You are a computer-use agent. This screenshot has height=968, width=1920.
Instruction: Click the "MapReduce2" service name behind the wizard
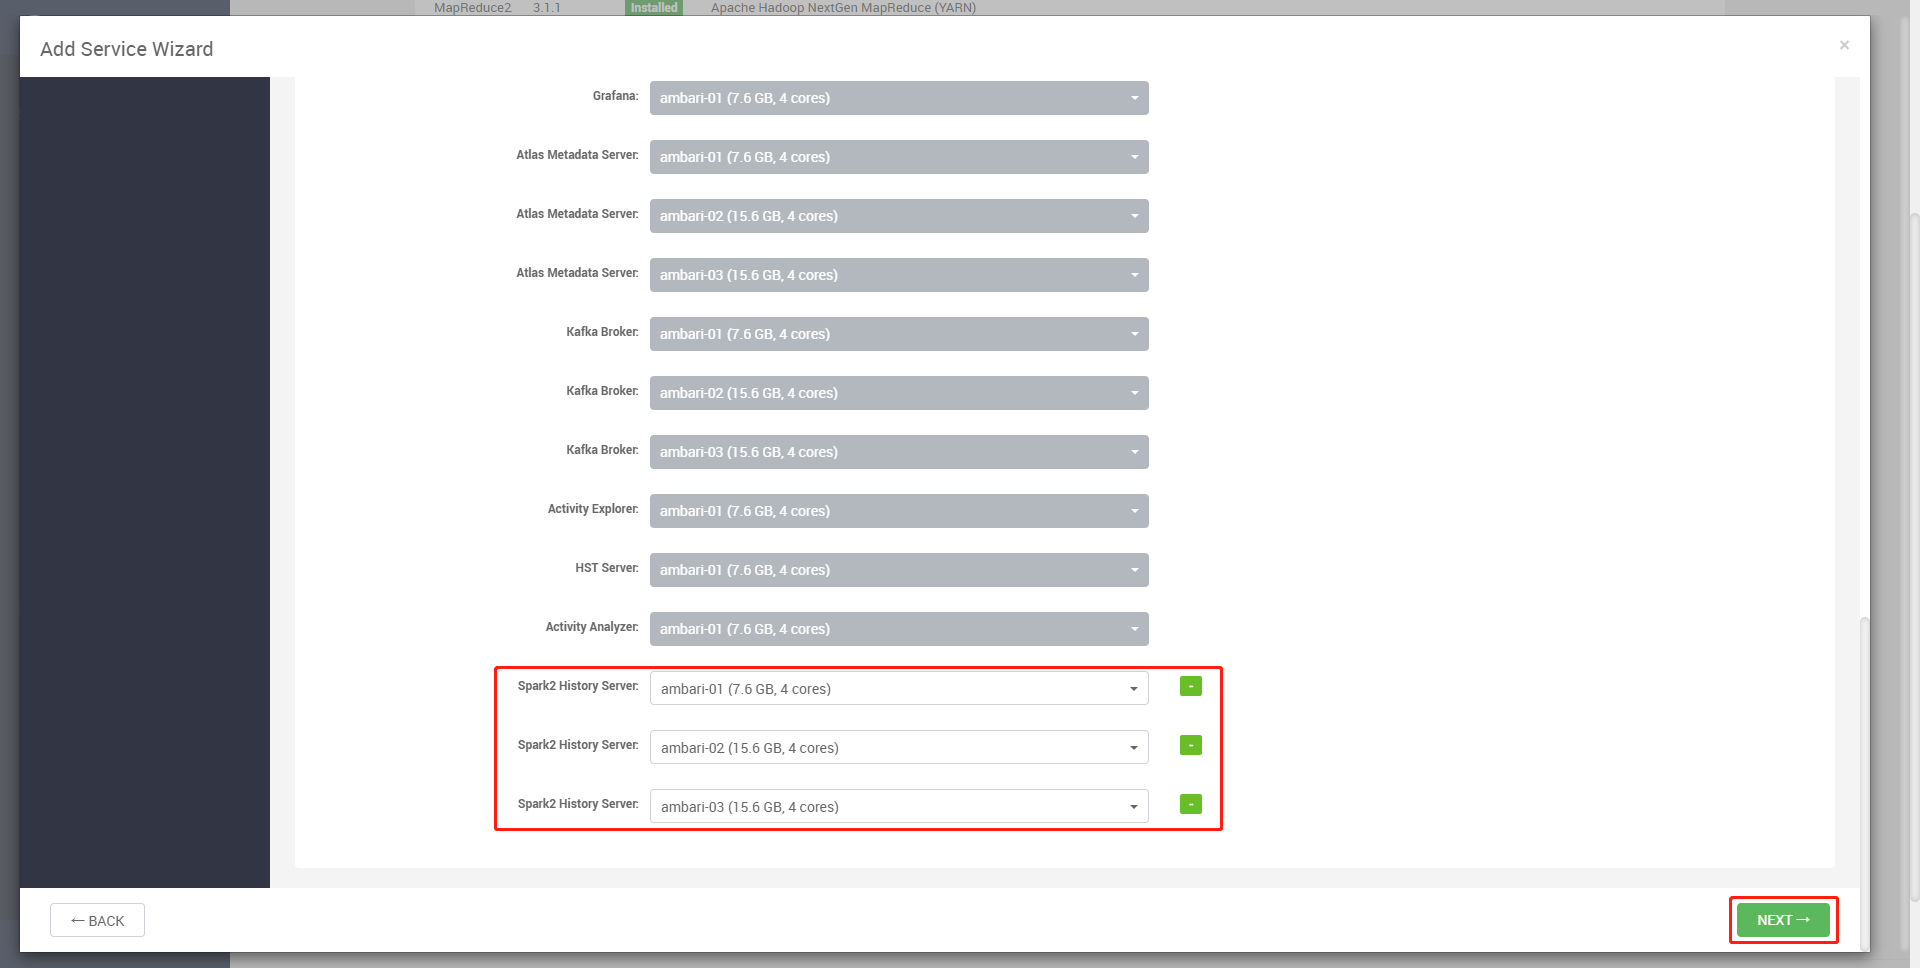473,8
